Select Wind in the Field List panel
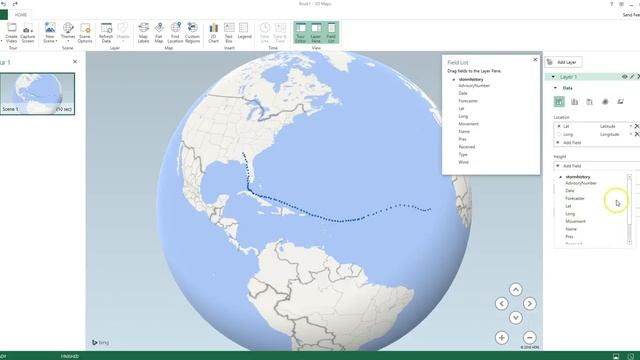Image resolution: width=640 pixels, height=360 pixels. pyautogui.click(x=463, y=162)
